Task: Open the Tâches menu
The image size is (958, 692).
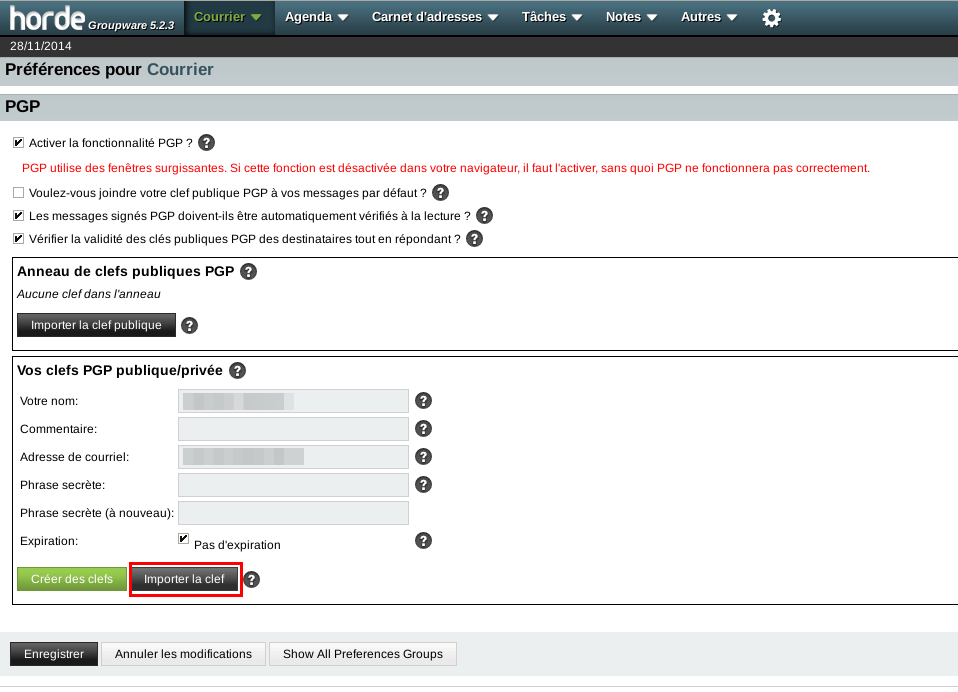Action: pos(551,17)
